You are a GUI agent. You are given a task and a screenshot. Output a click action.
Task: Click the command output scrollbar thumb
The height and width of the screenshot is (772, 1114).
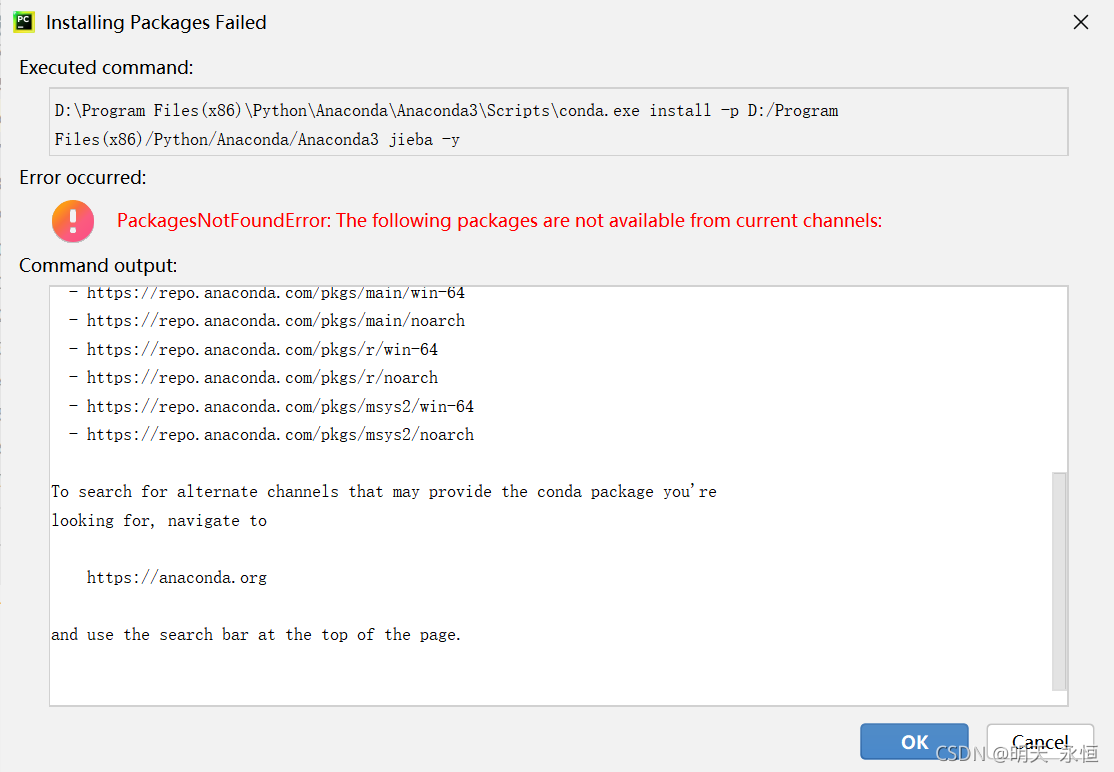pos(1059,580)
